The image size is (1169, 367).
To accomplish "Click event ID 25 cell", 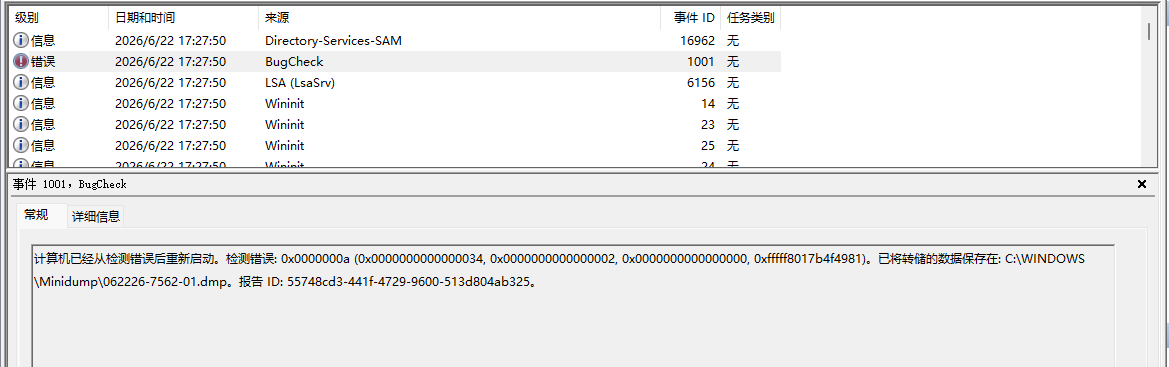I will click(708, 145).
